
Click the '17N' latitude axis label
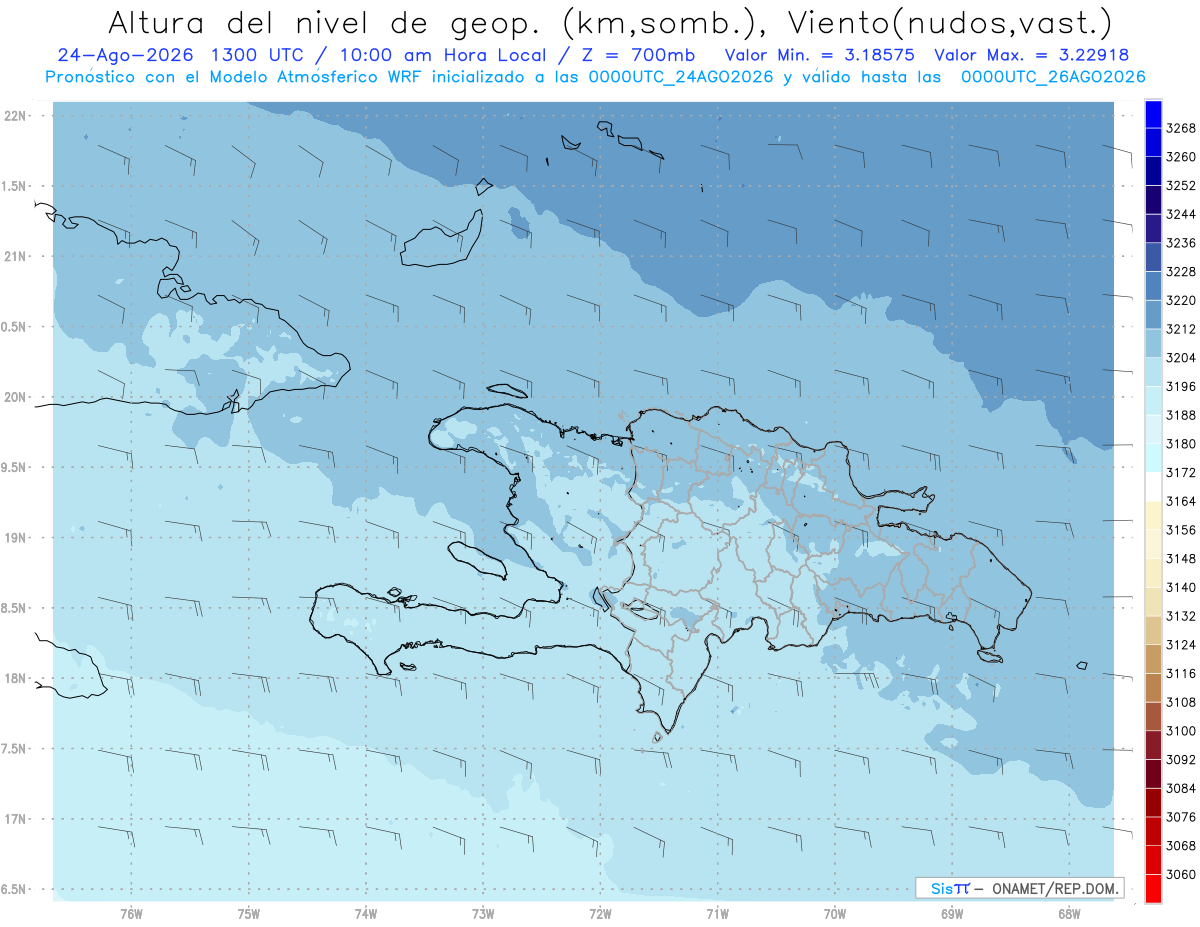point(16,819)
